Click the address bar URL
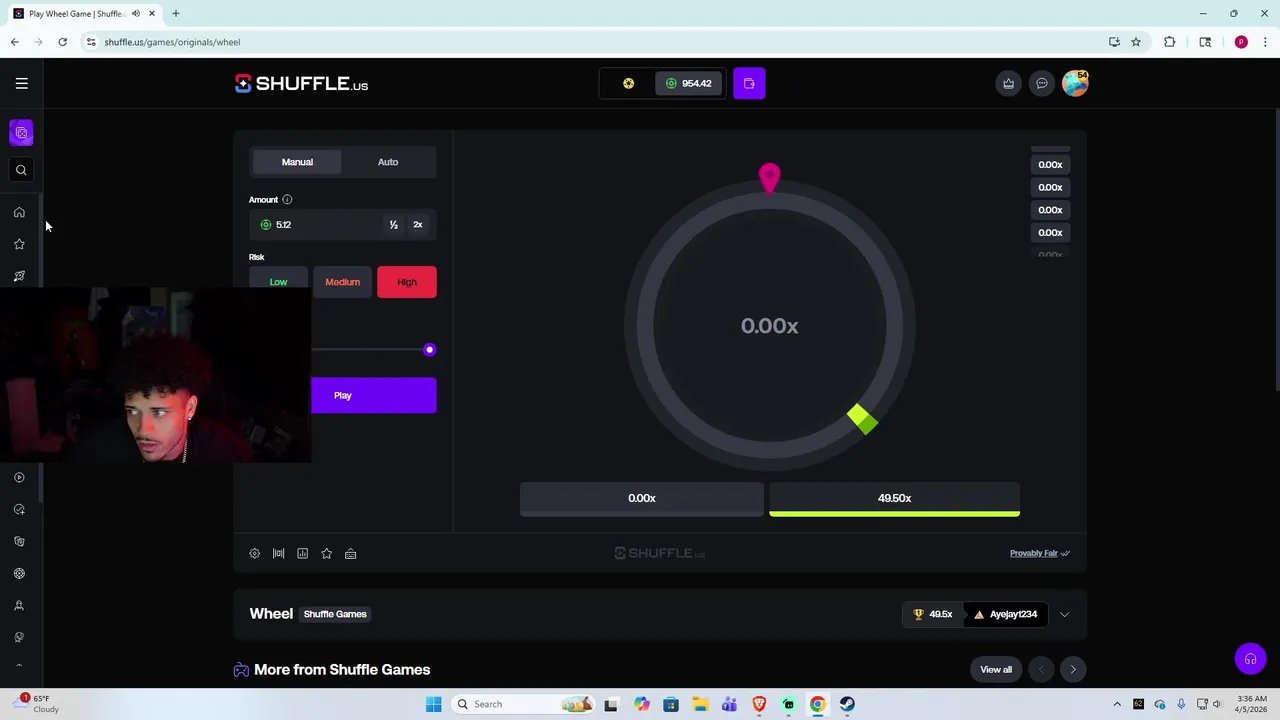Image resolution: width=1280 pixels, height=720 pixels. (172, 42)
